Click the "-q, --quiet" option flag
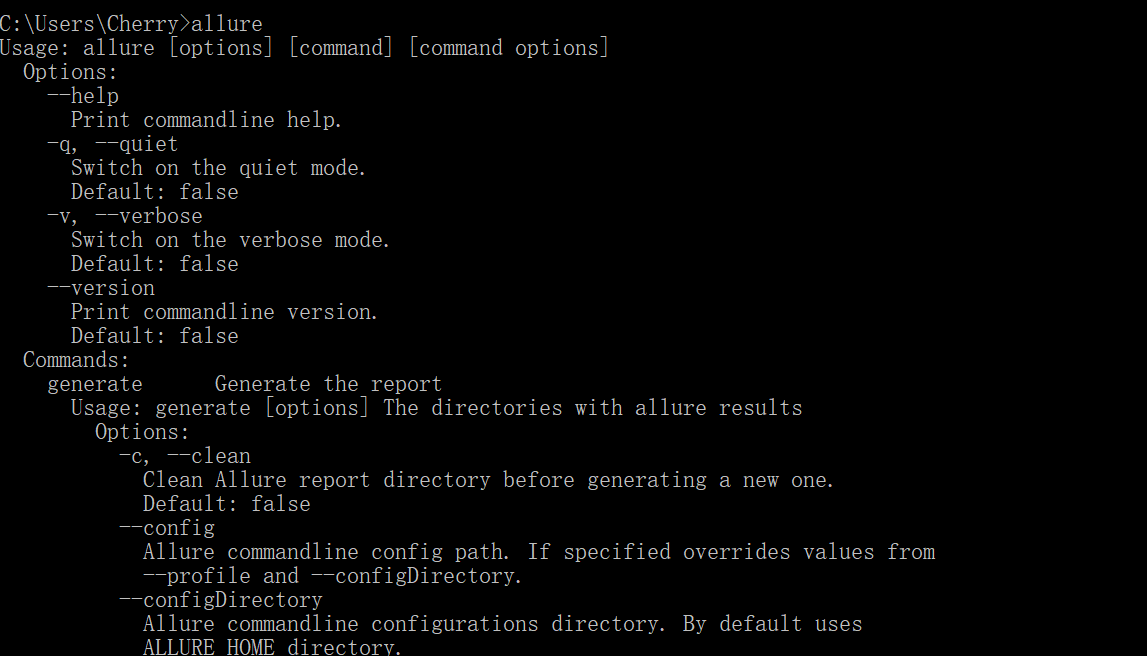Viewport: 1147px width, 656px height. click(x=112, y=143)
